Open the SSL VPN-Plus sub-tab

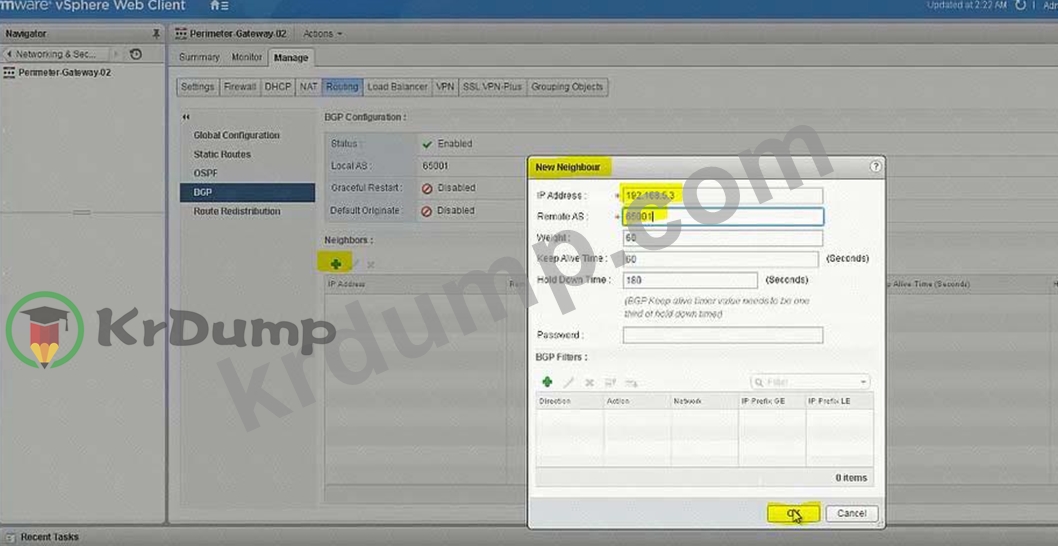pos(492,86)
